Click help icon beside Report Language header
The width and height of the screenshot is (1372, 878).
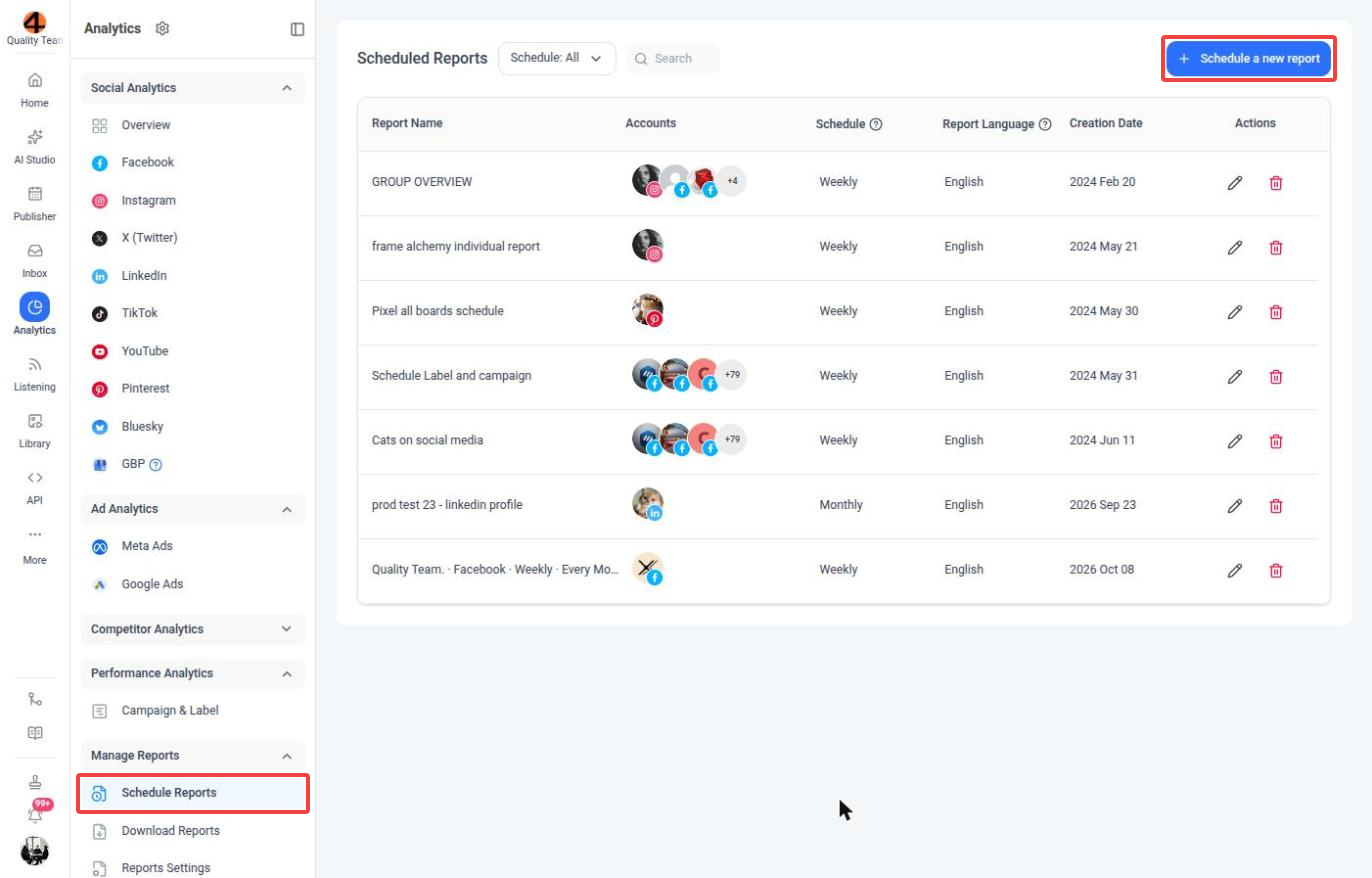click(1045, 124)
